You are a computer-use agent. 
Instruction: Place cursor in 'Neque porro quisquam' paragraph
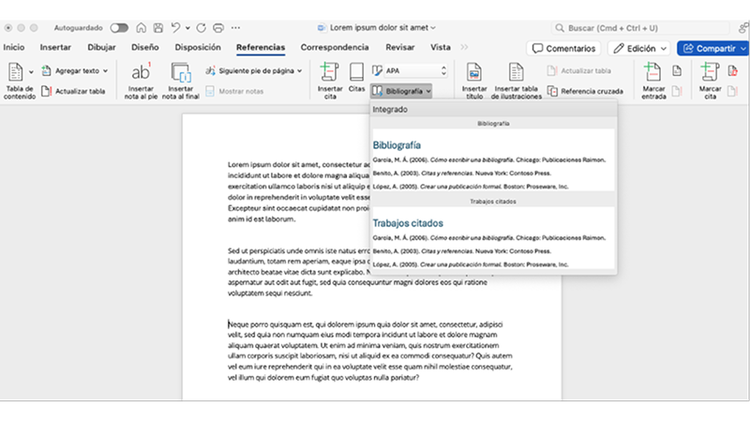[370, 351]
